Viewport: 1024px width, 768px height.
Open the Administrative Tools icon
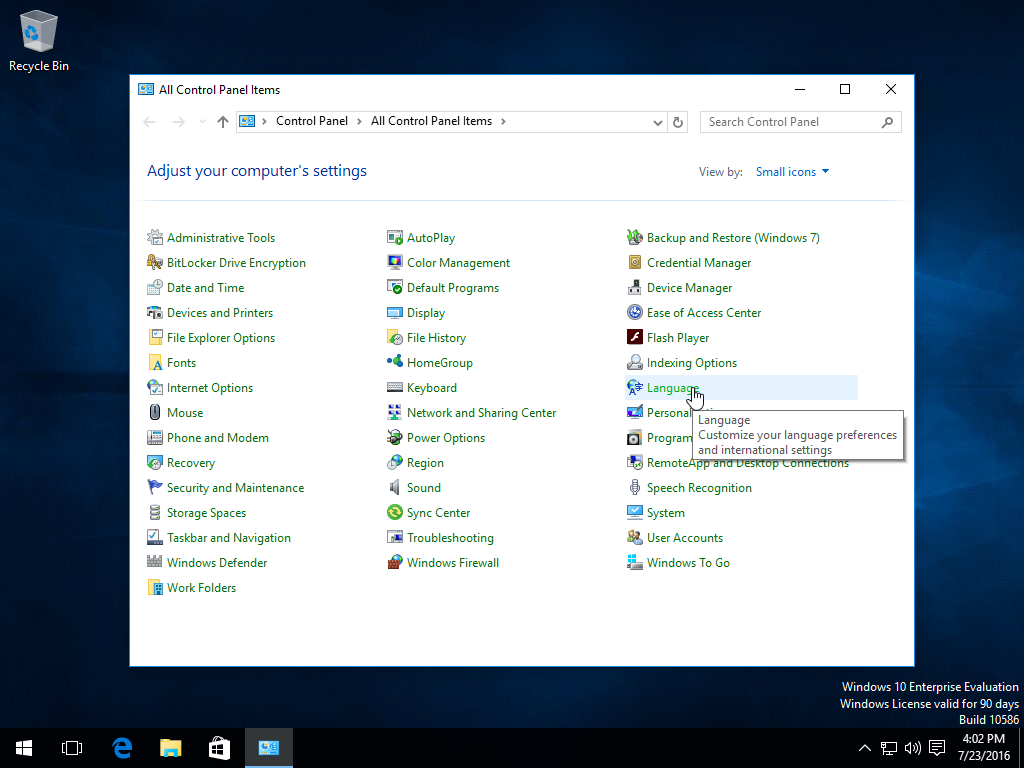155,237
